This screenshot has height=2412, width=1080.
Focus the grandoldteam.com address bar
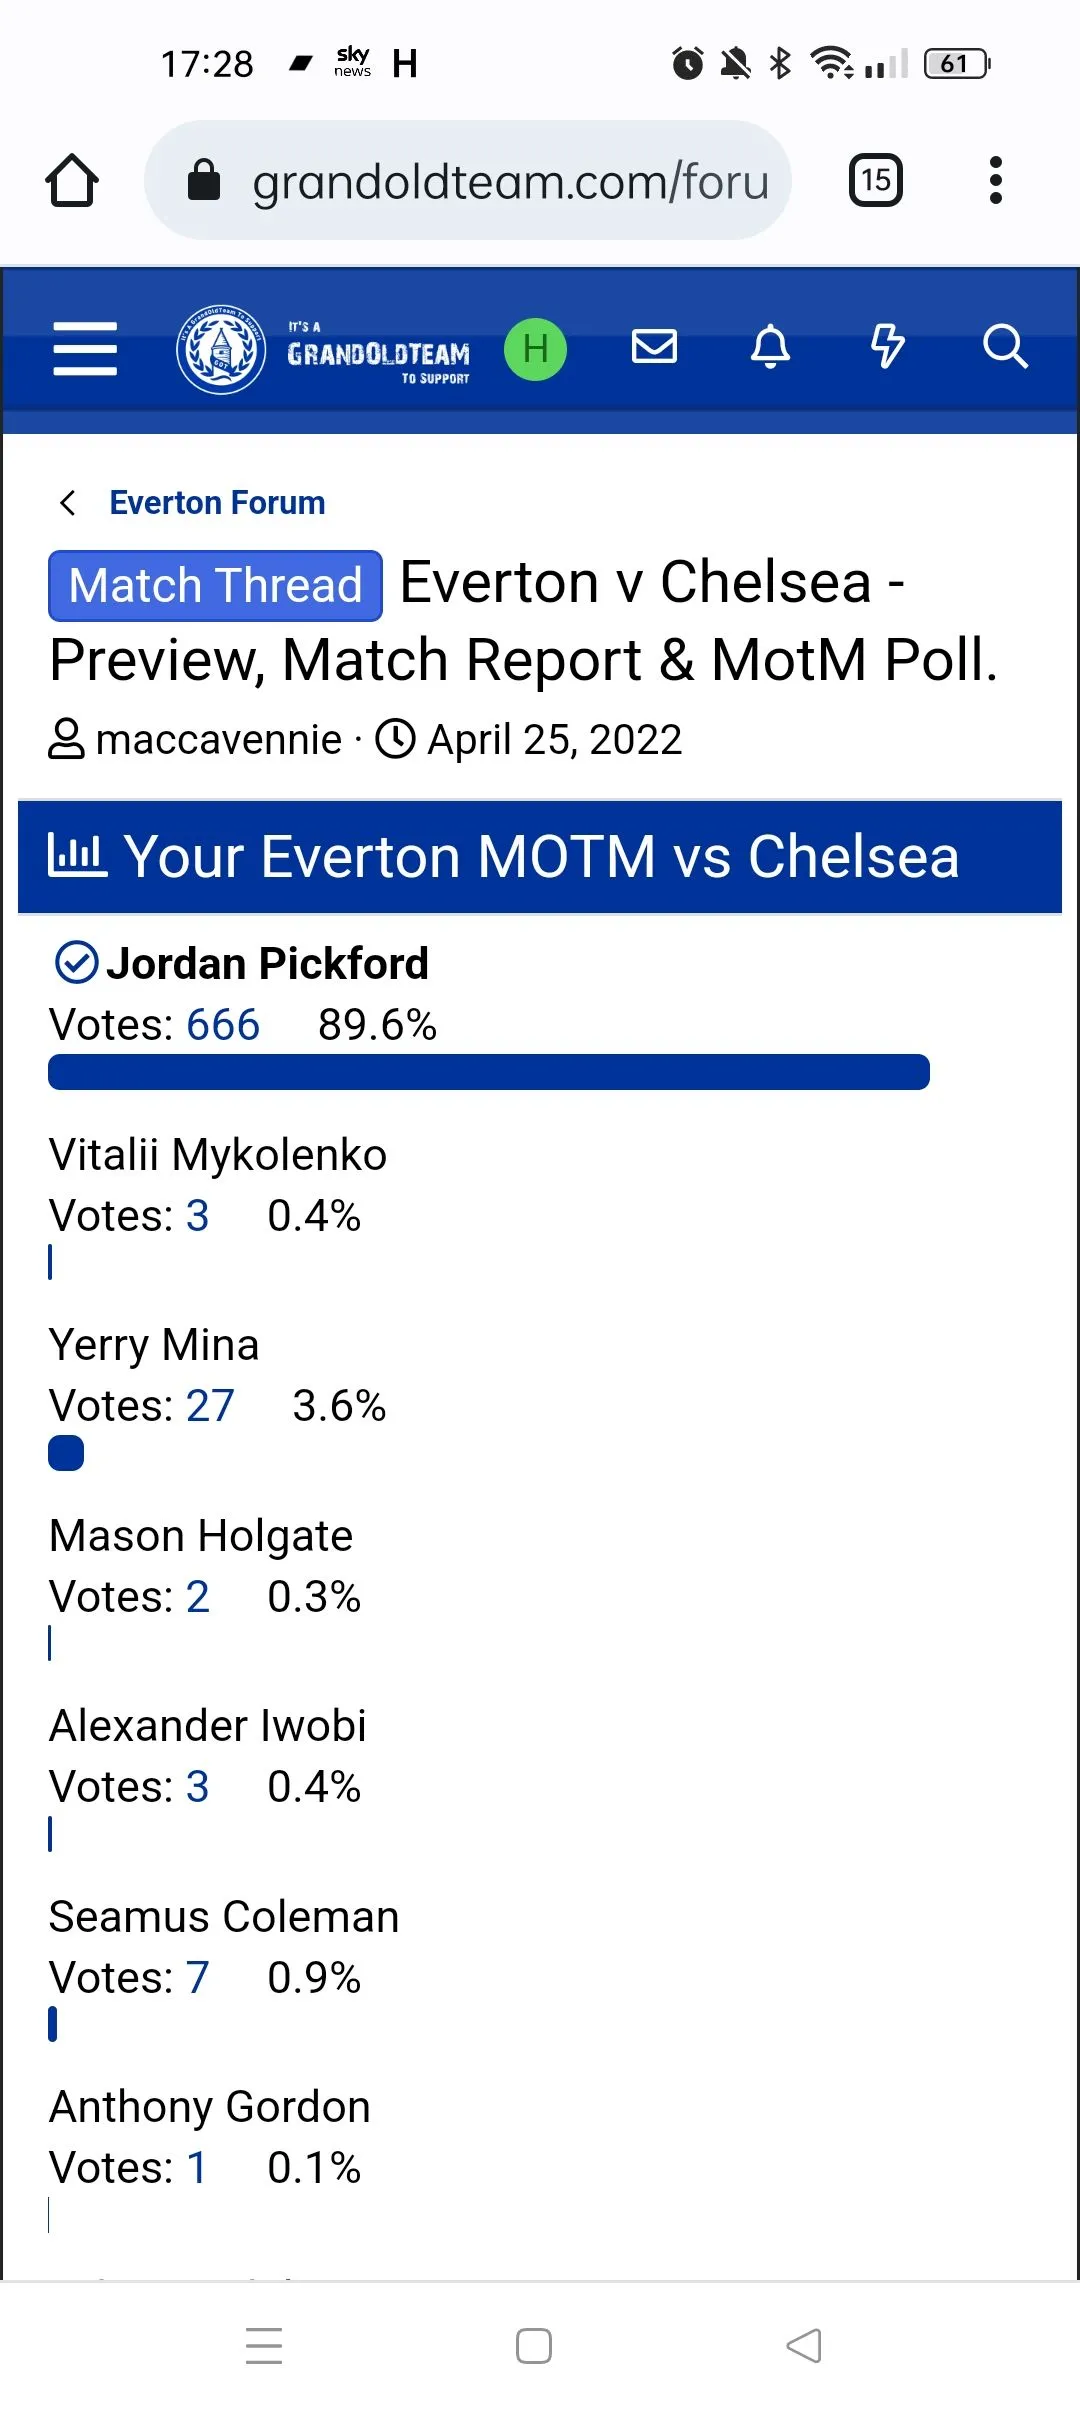click(x=510, y=181)
